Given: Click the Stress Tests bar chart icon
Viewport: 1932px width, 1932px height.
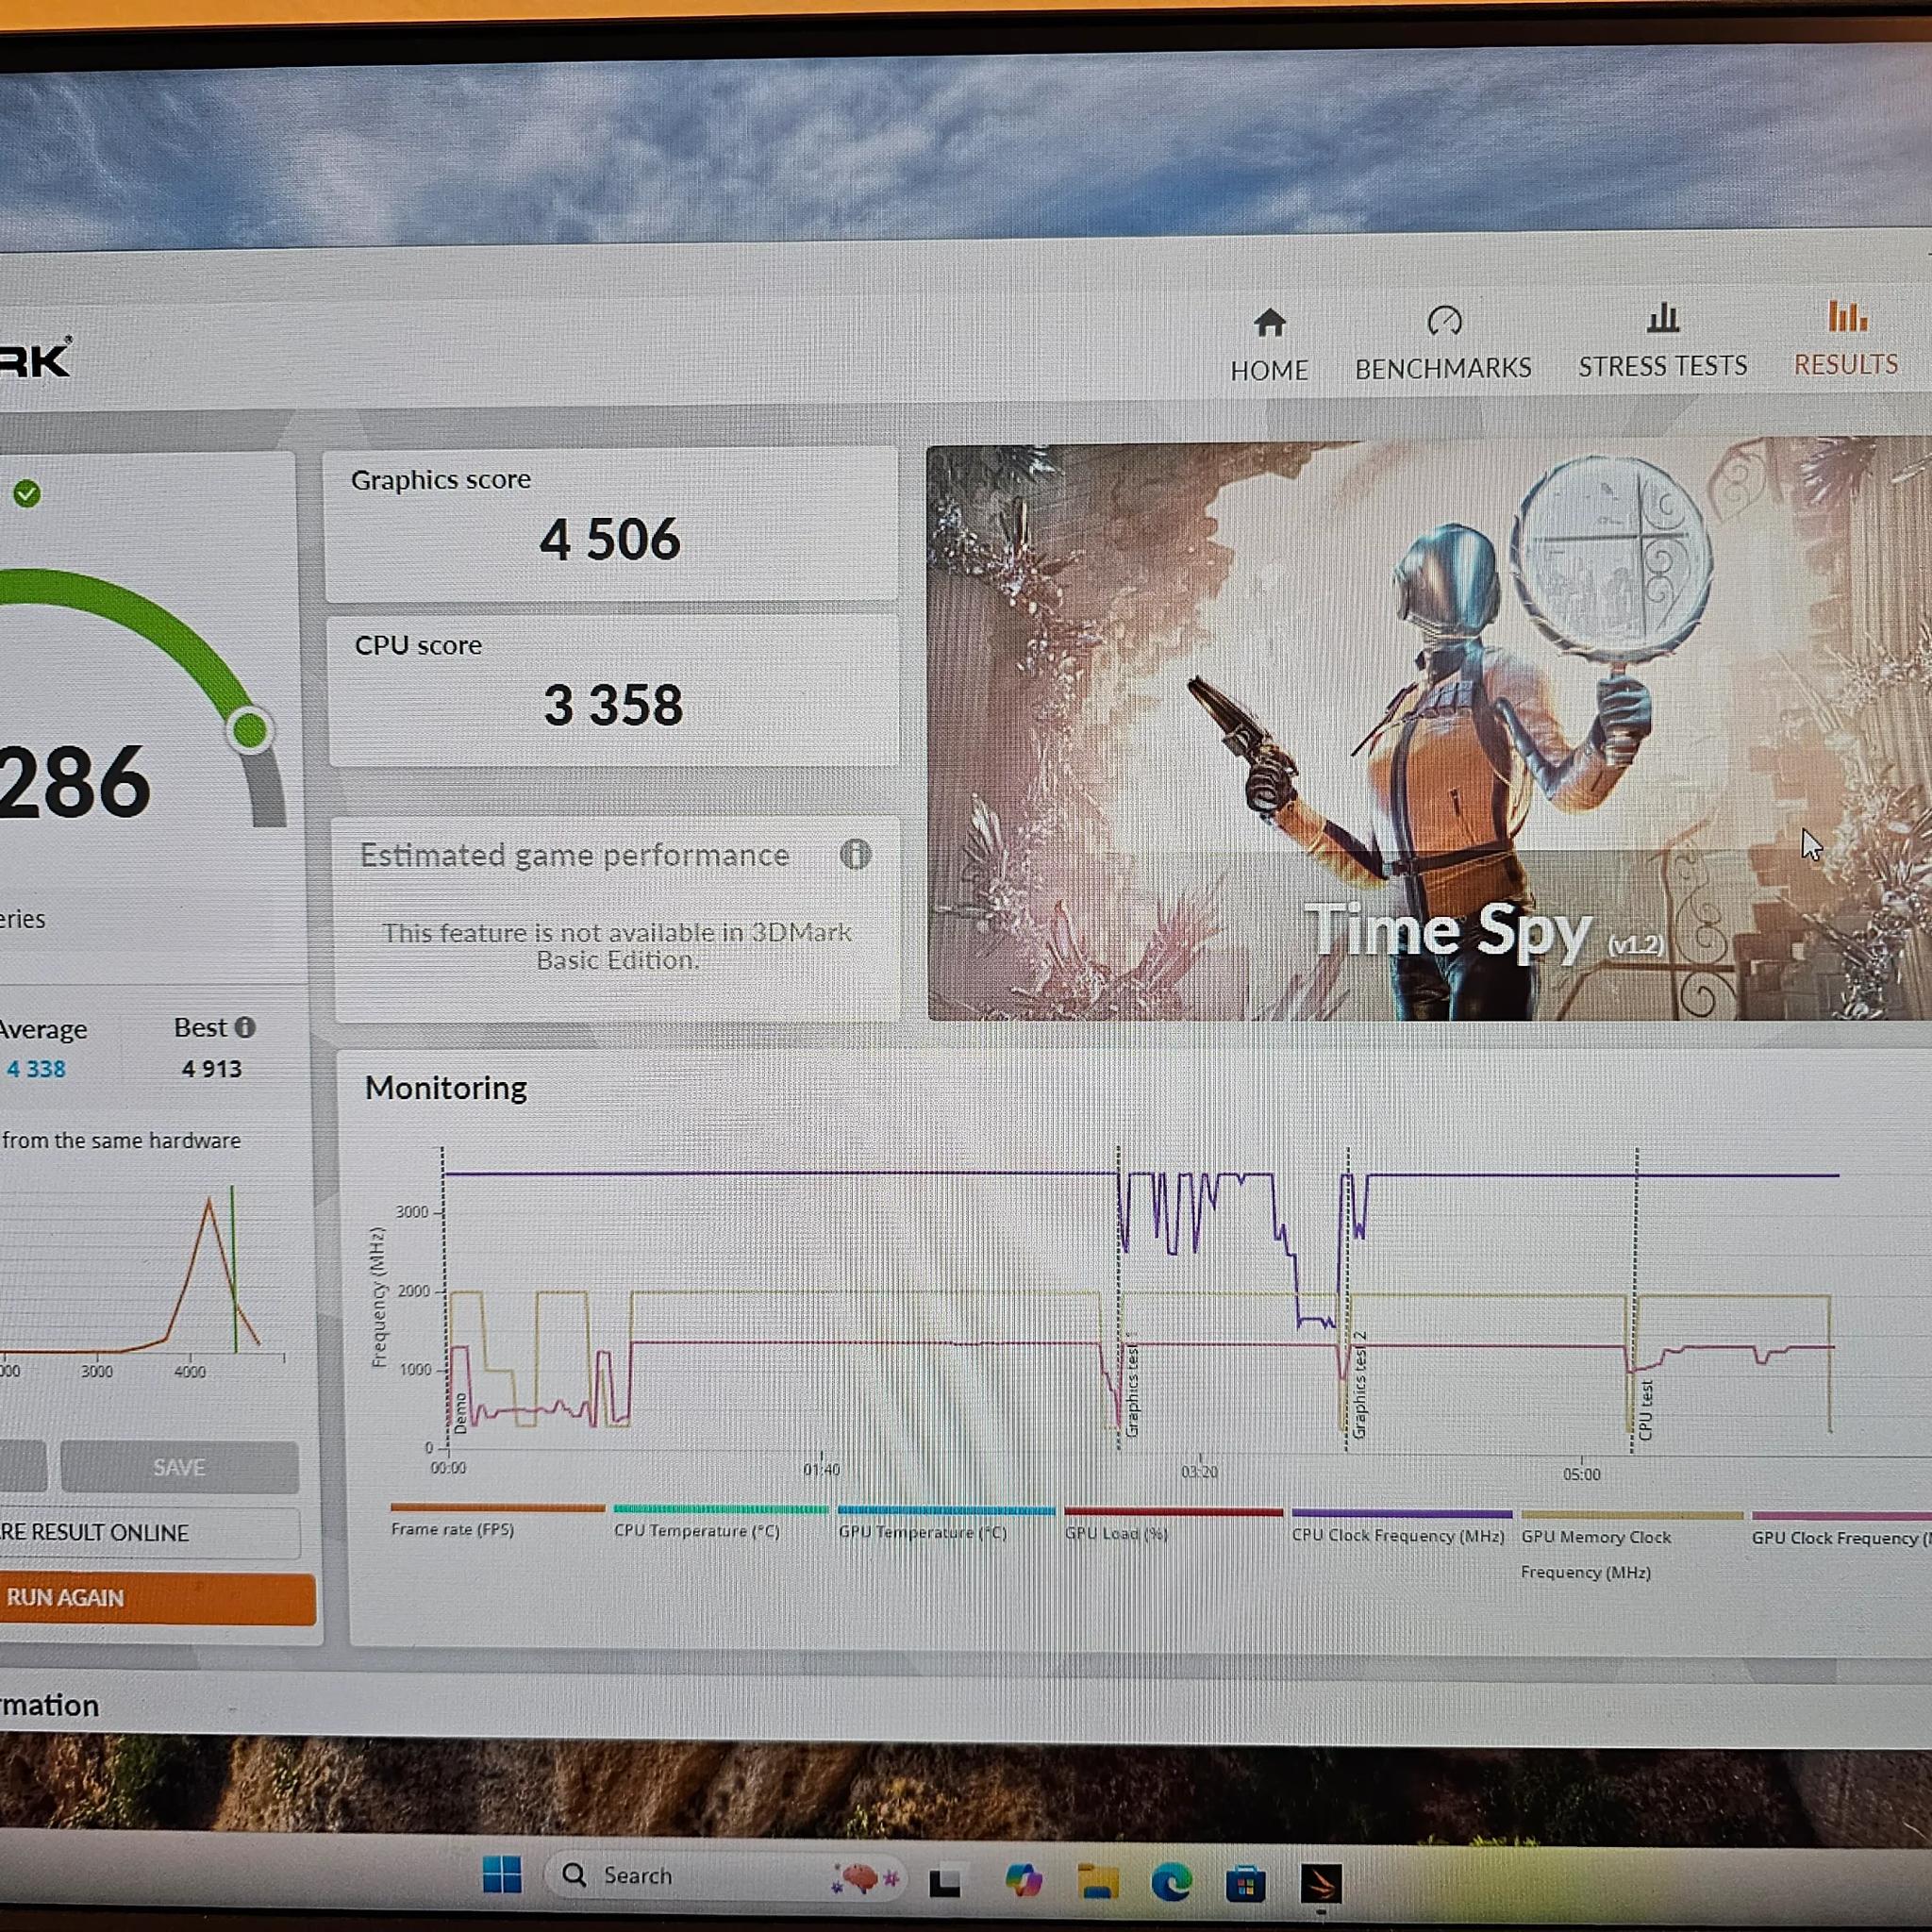Looking at the screenshot, I should (1663, 318).
